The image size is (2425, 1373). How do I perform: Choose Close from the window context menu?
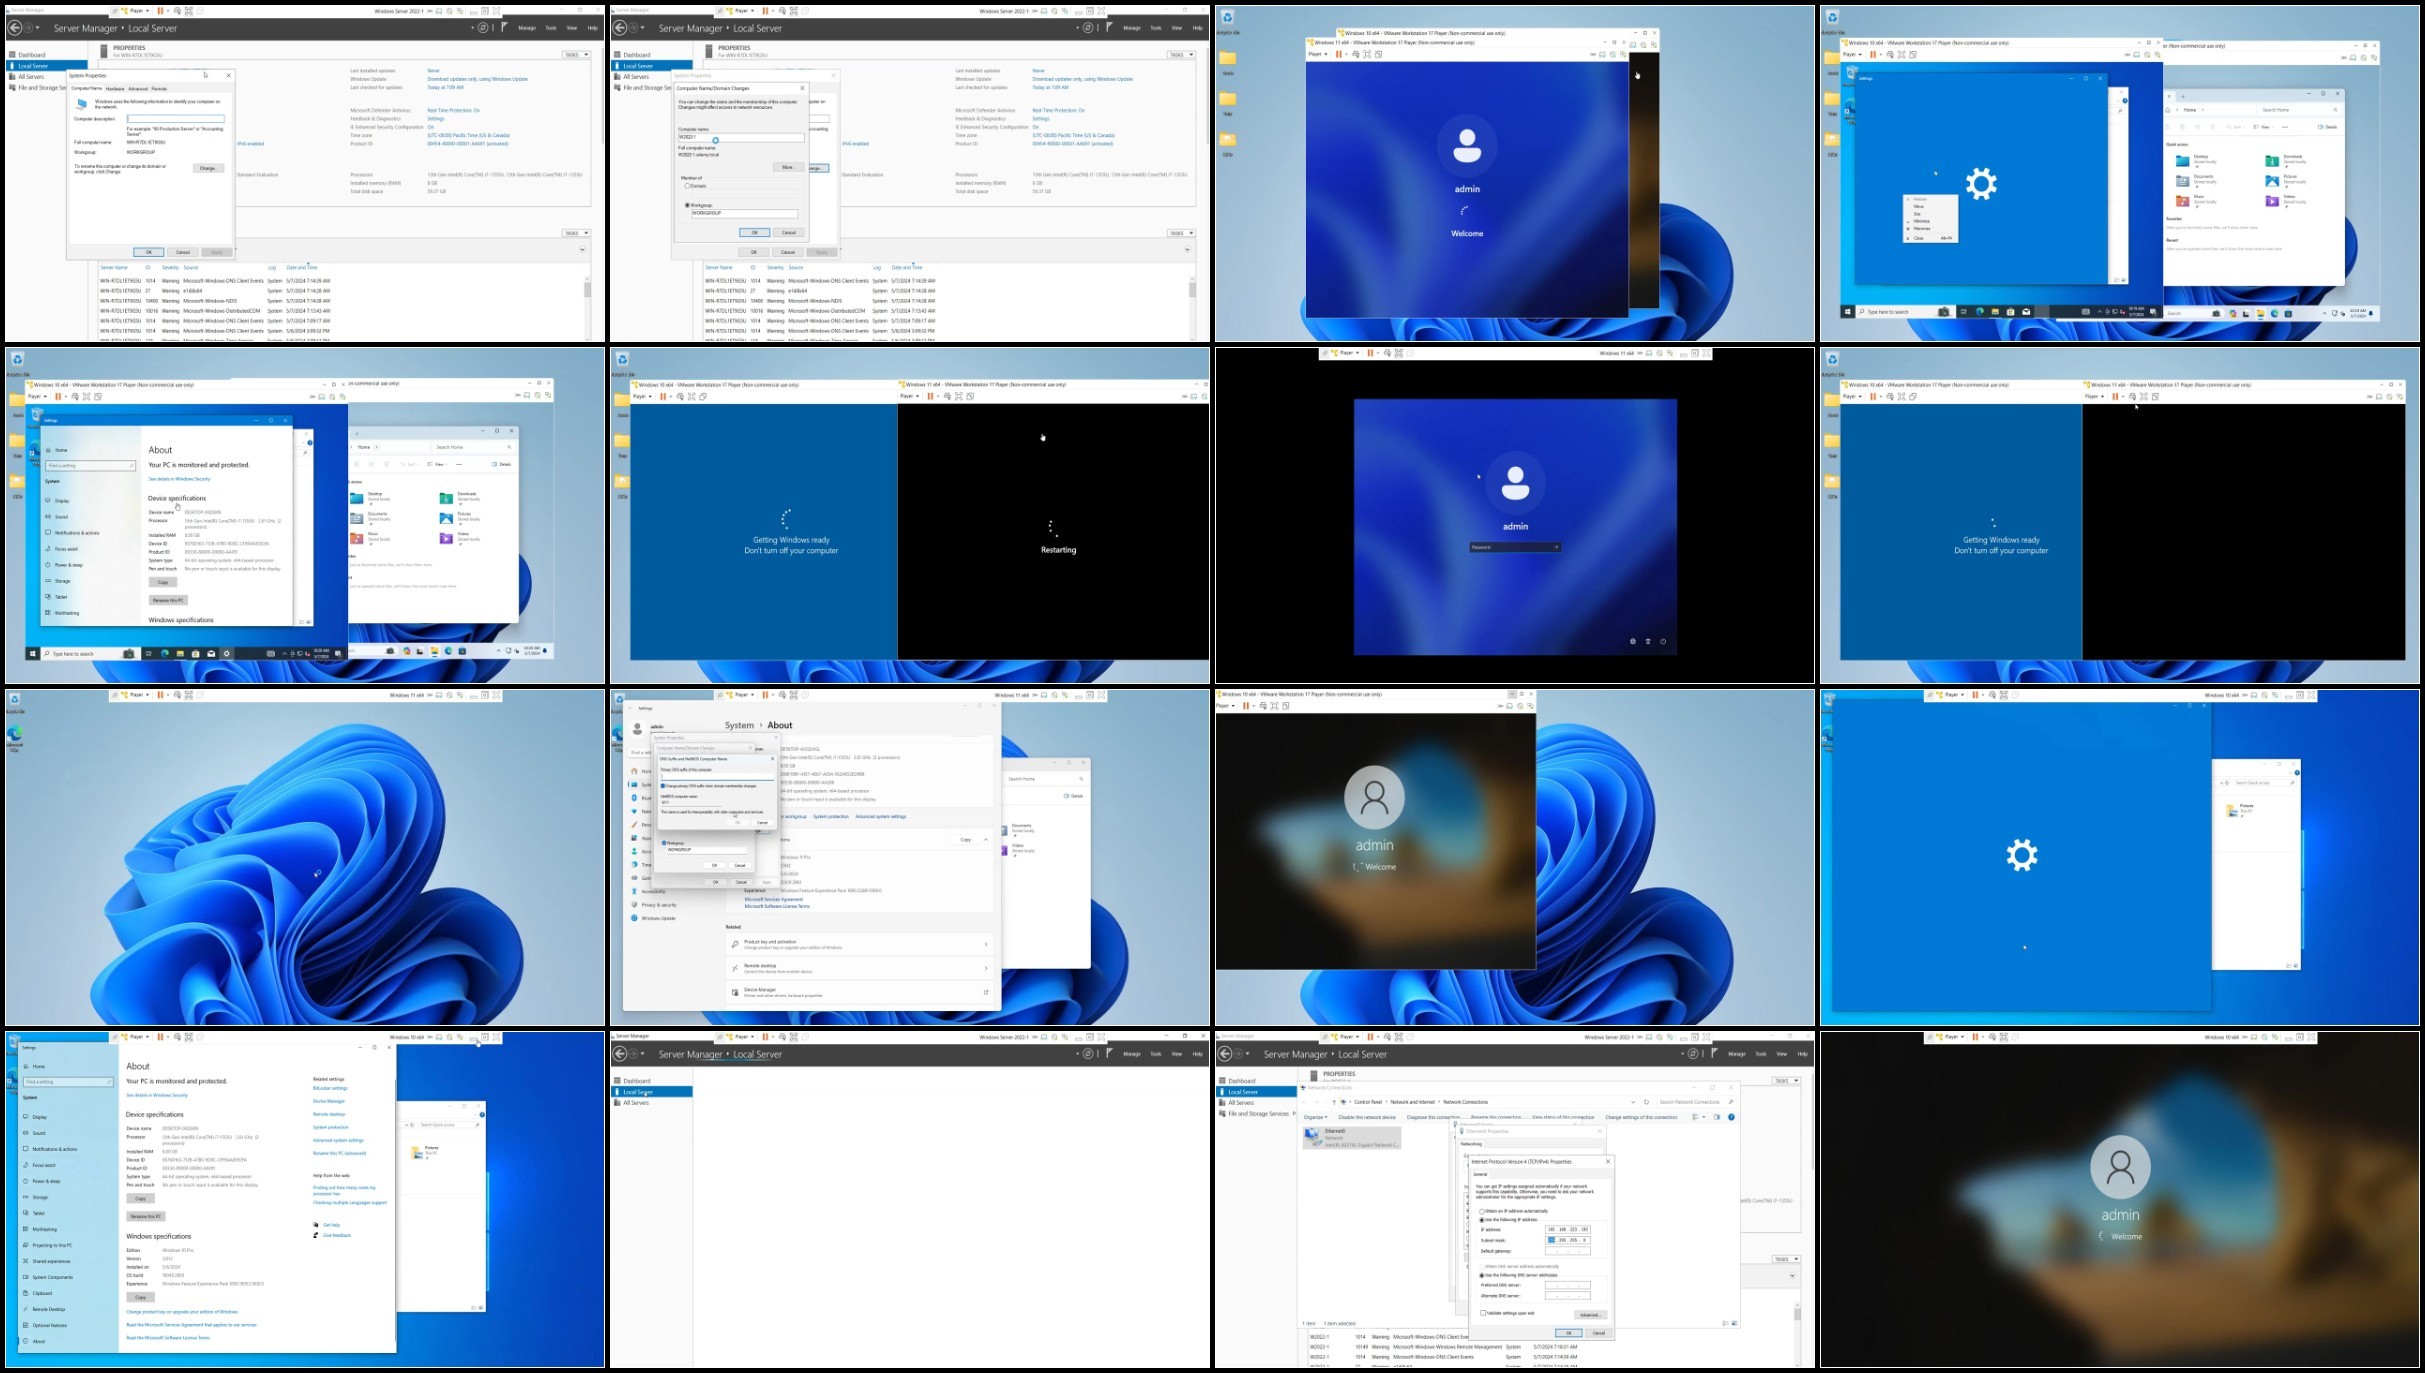tap(1929, 238)
